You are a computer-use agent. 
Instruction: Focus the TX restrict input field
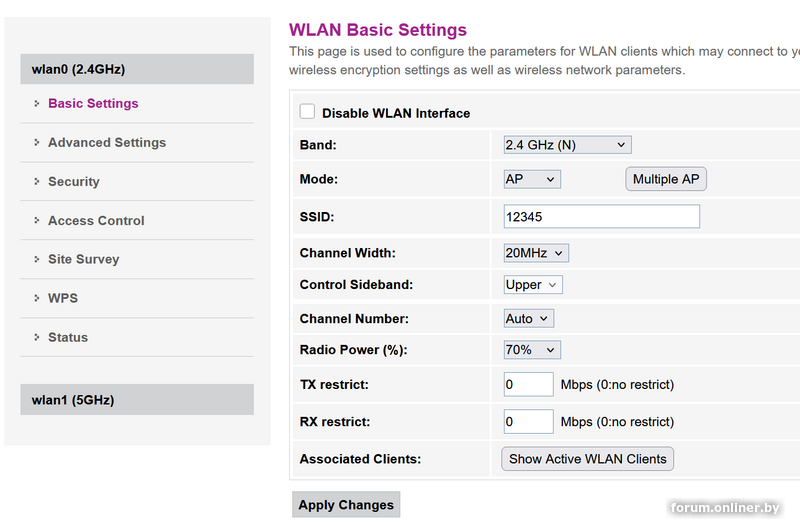click(x=528, y=384)
